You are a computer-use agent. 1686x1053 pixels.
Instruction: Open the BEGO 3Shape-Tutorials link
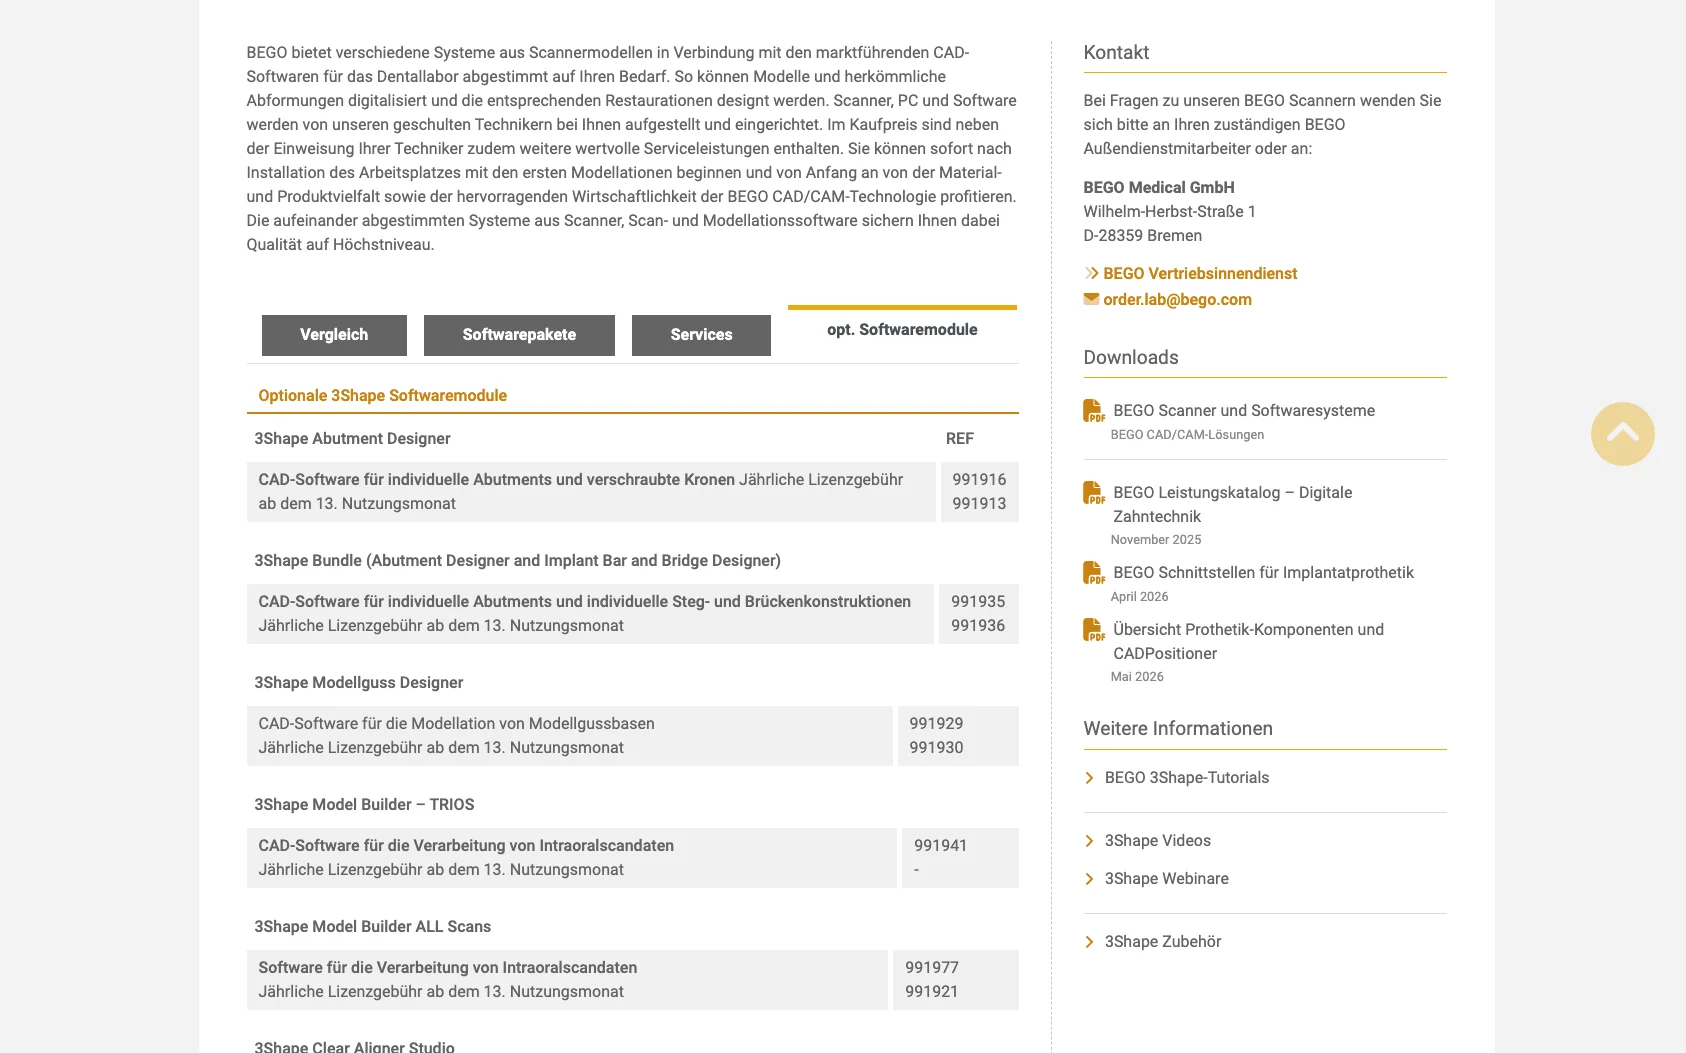pos(1187,777)
